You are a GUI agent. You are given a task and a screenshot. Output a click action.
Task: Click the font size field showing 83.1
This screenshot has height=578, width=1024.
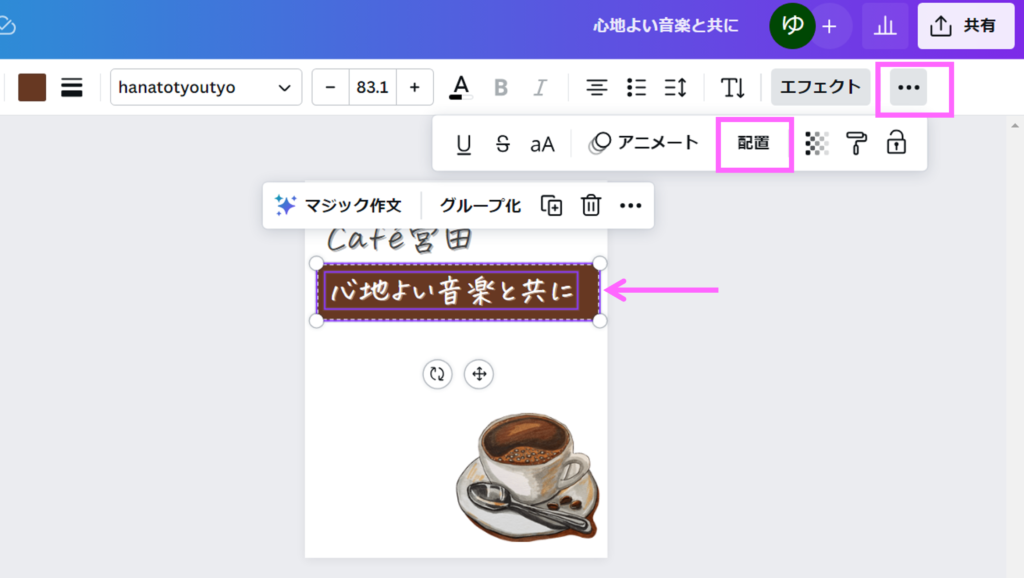[372, 87]
